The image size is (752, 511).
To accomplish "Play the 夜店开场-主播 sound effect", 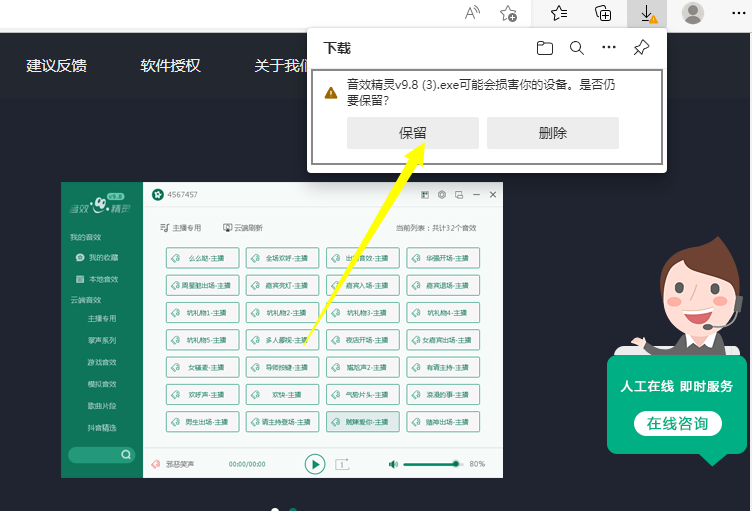I will [x=363, y=340].
